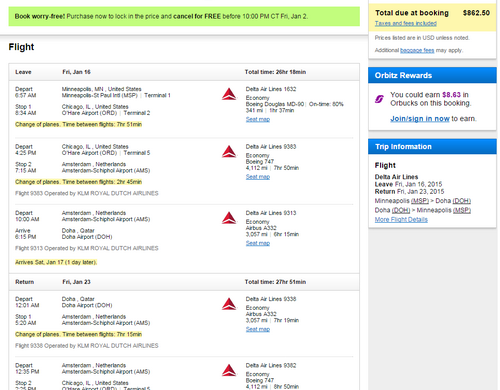This screenshot has height=390, width=500.
Task: Click Delta logo for flight 9313
Action: click(229, 218)
